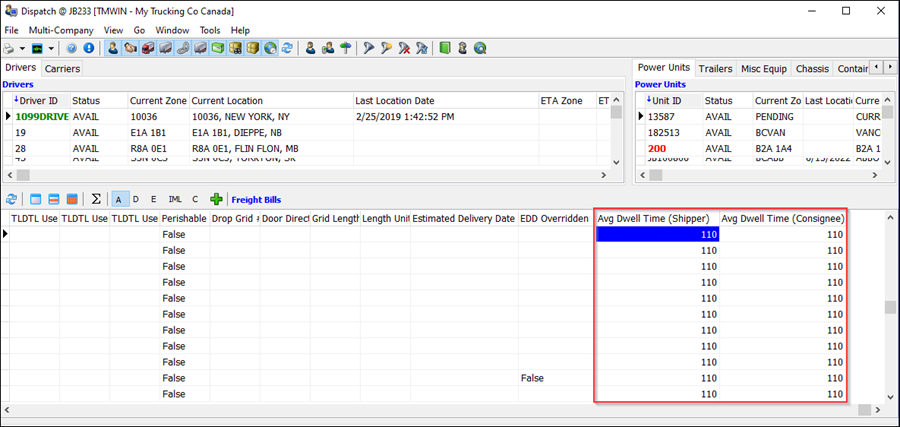The height and width of the screenshot is (427, 900).
Task: Switch to the Carriers tab
Action: [62, 69]
